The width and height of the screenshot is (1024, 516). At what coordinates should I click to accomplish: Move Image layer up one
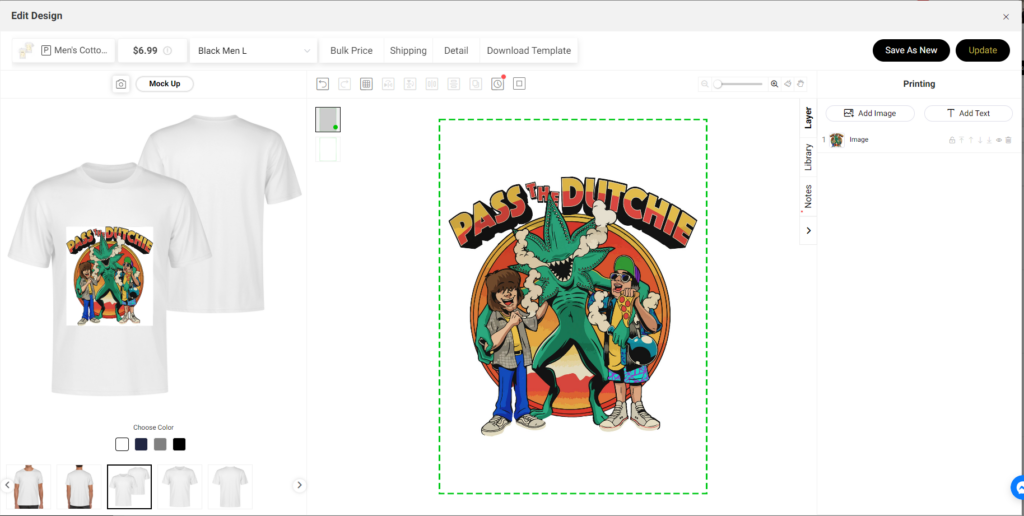click(x=971, y=140)
